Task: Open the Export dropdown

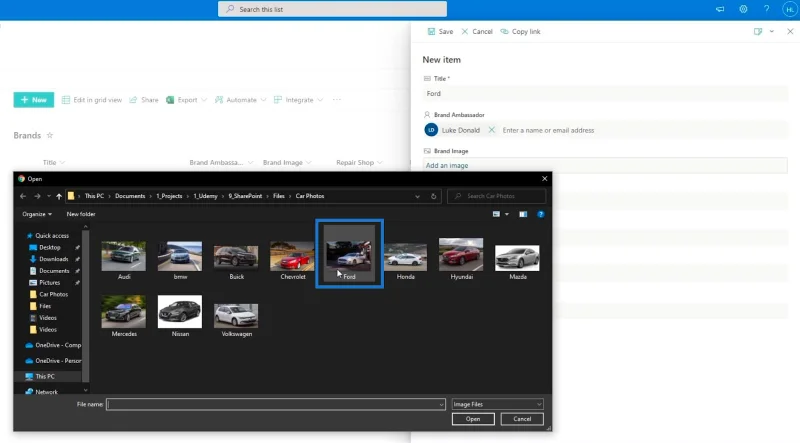Action: 187,100
